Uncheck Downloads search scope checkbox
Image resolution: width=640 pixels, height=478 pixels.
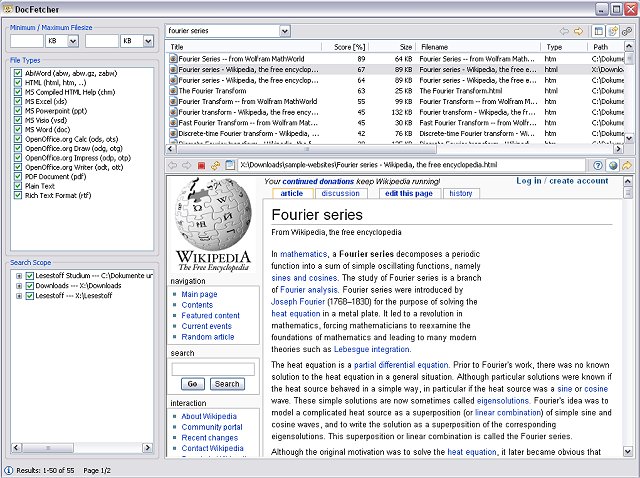29,285
